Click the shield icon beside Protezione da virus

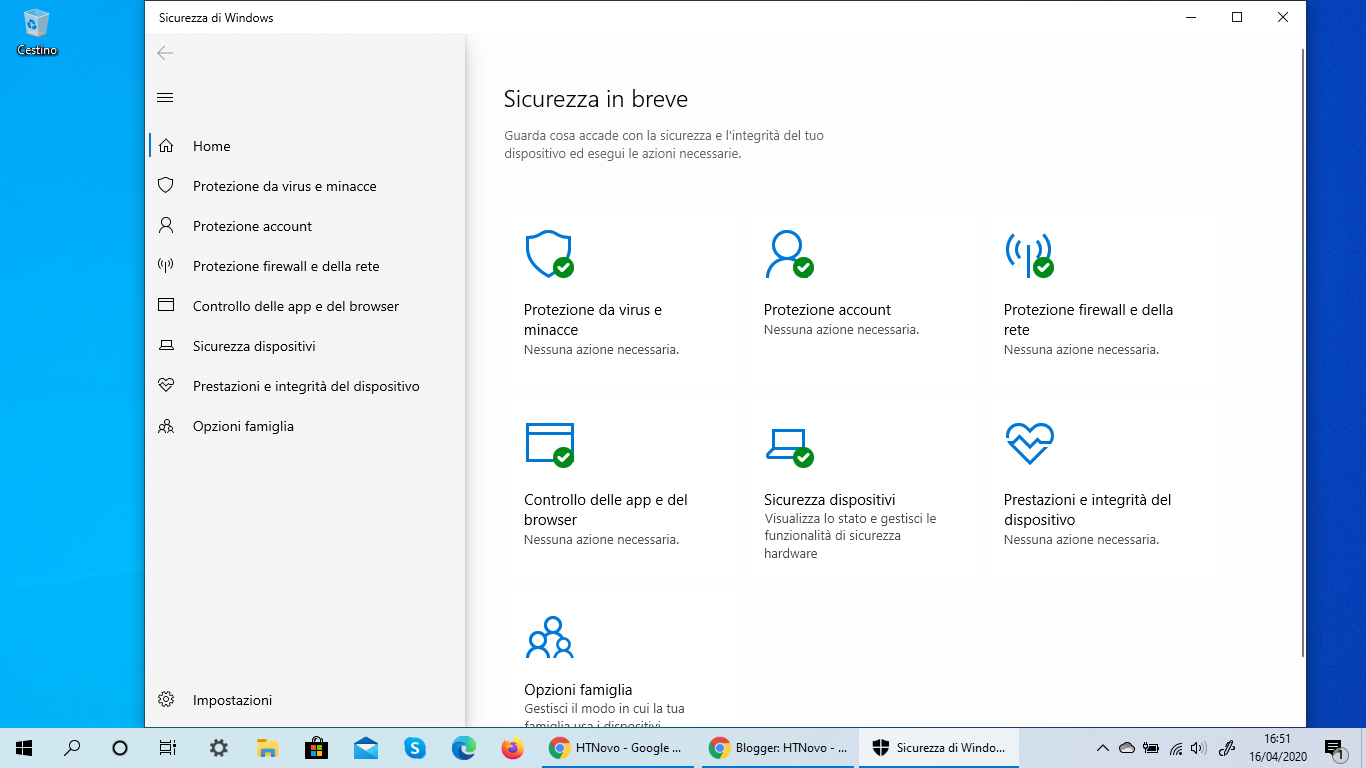(166, 186)
